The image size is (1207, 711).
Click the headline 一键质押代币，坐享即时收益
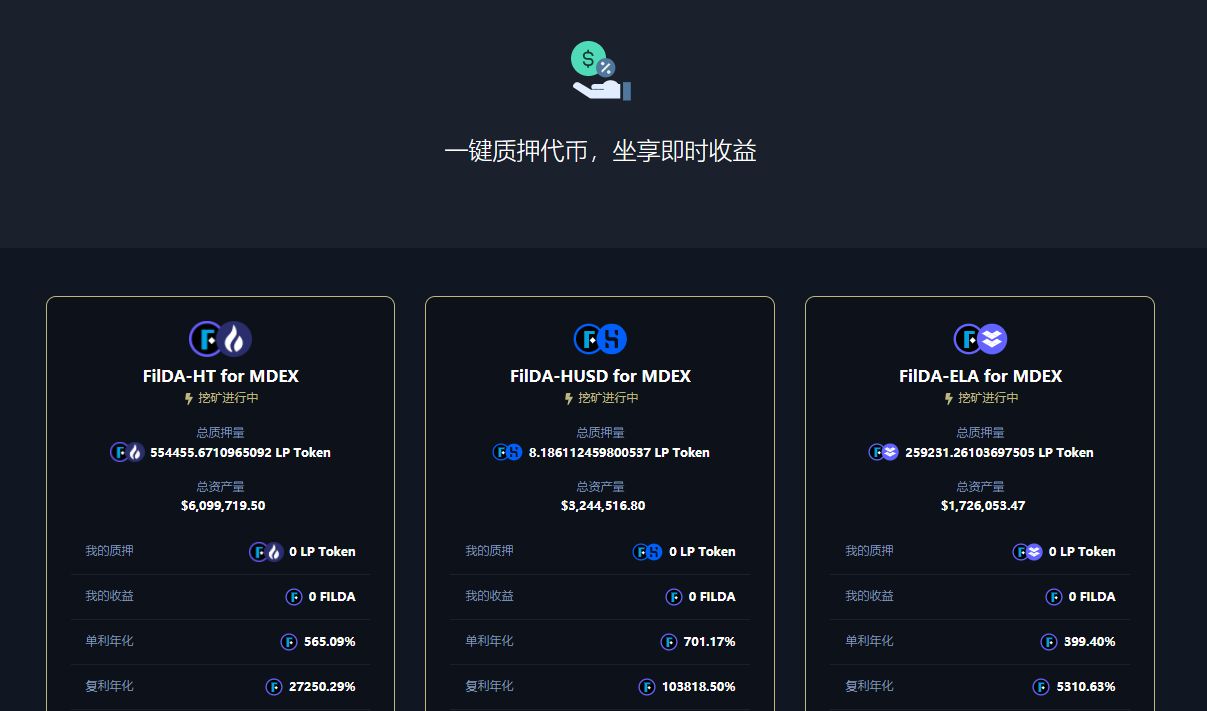tap(600, 151)
